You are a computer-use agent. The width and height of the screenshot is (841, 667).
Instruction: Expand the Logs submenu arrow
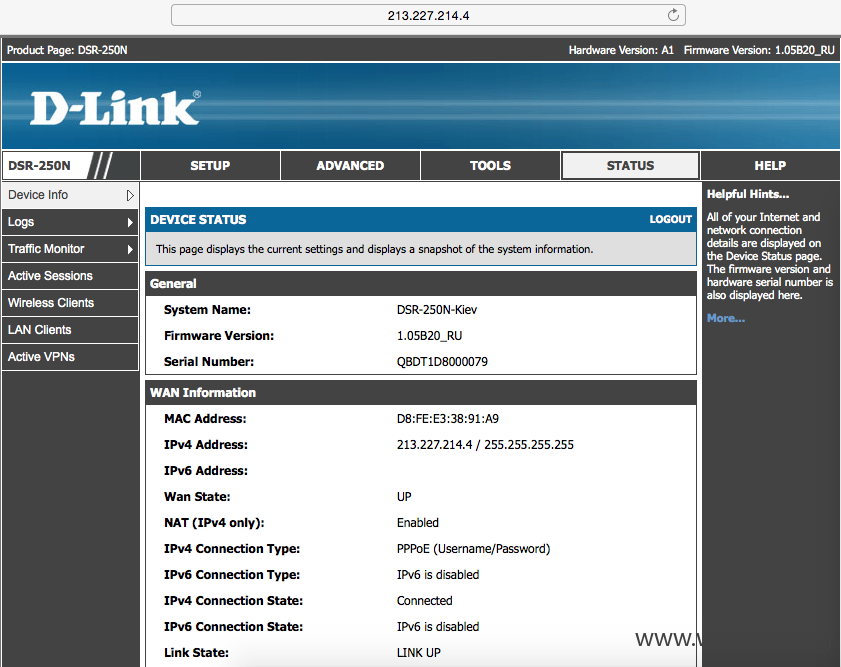click(130, 222)
